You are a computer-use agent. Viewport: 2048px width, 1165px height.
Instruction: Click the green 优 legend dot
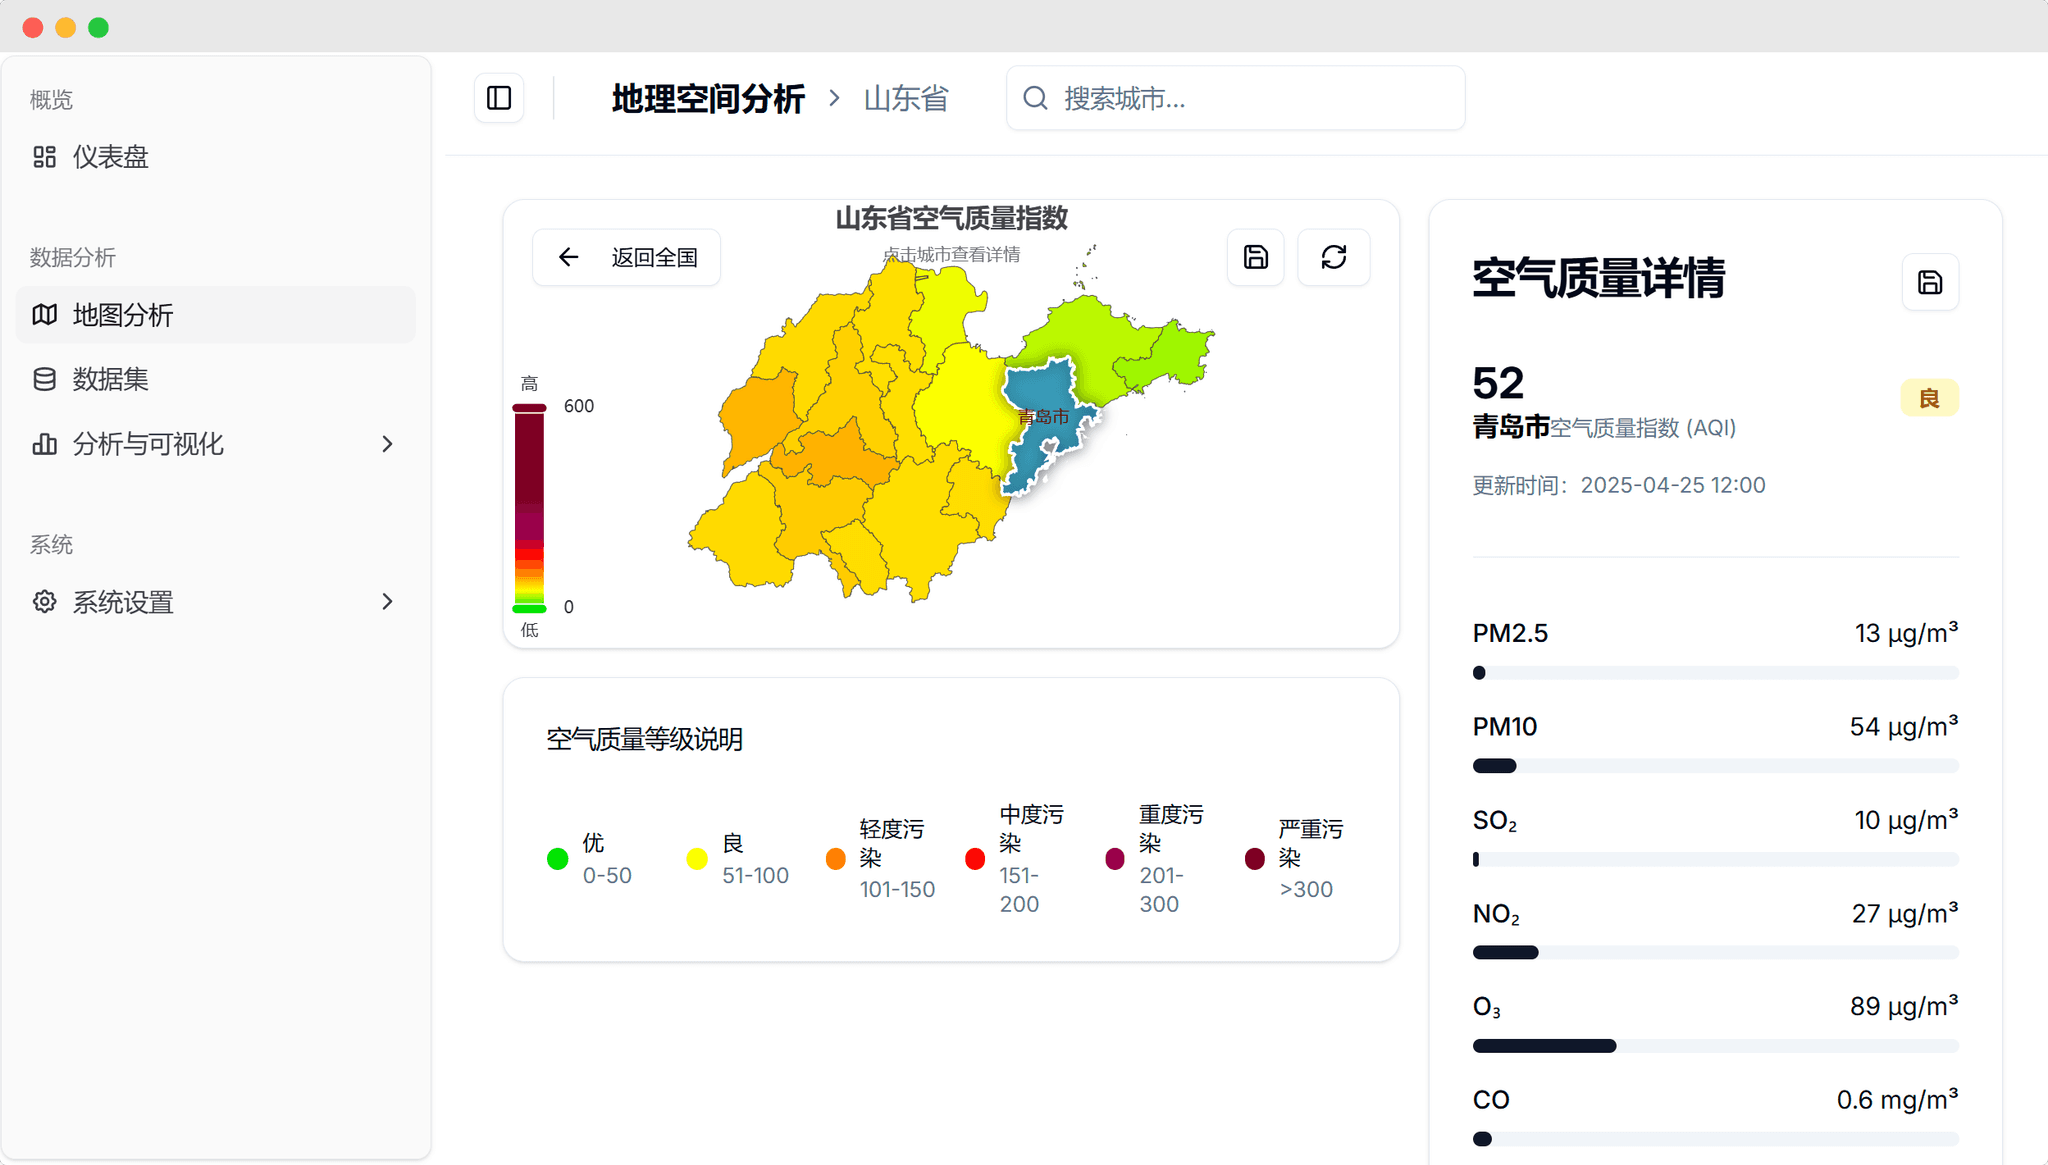point(558,859)
